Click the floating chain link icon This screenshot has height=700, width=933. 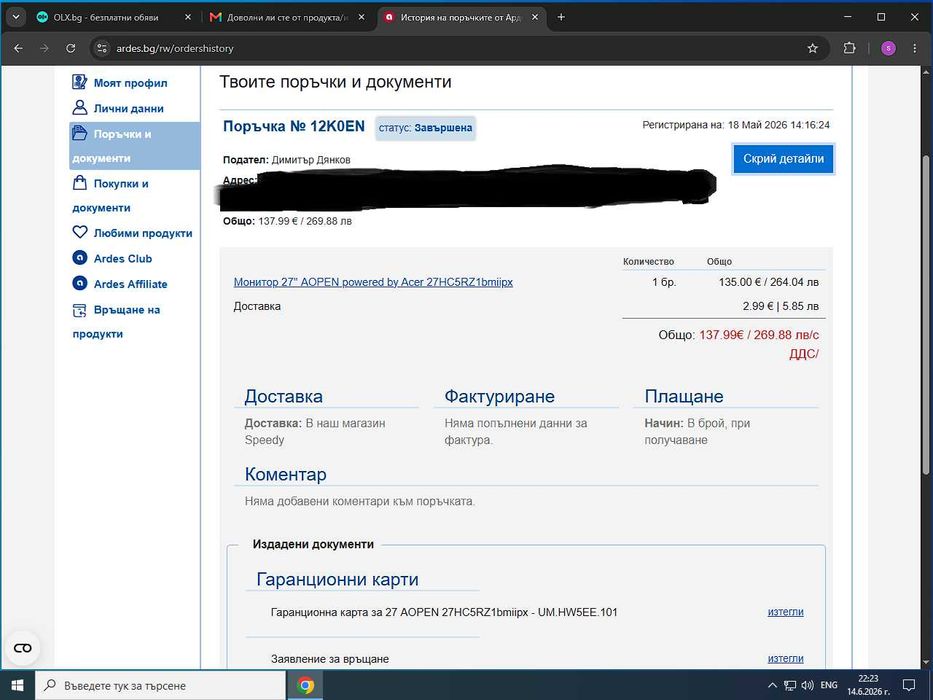click(x=23, y=648)
